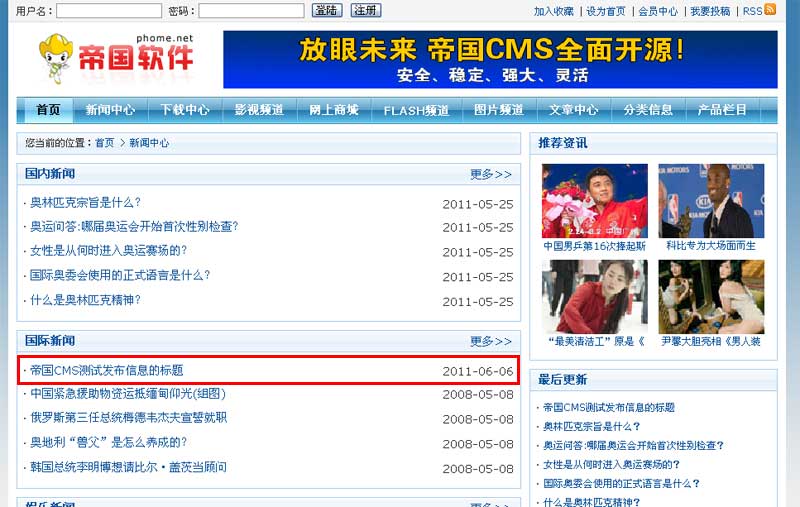Open the 科比 trophy thumbnail image

[x=711, y=200]
